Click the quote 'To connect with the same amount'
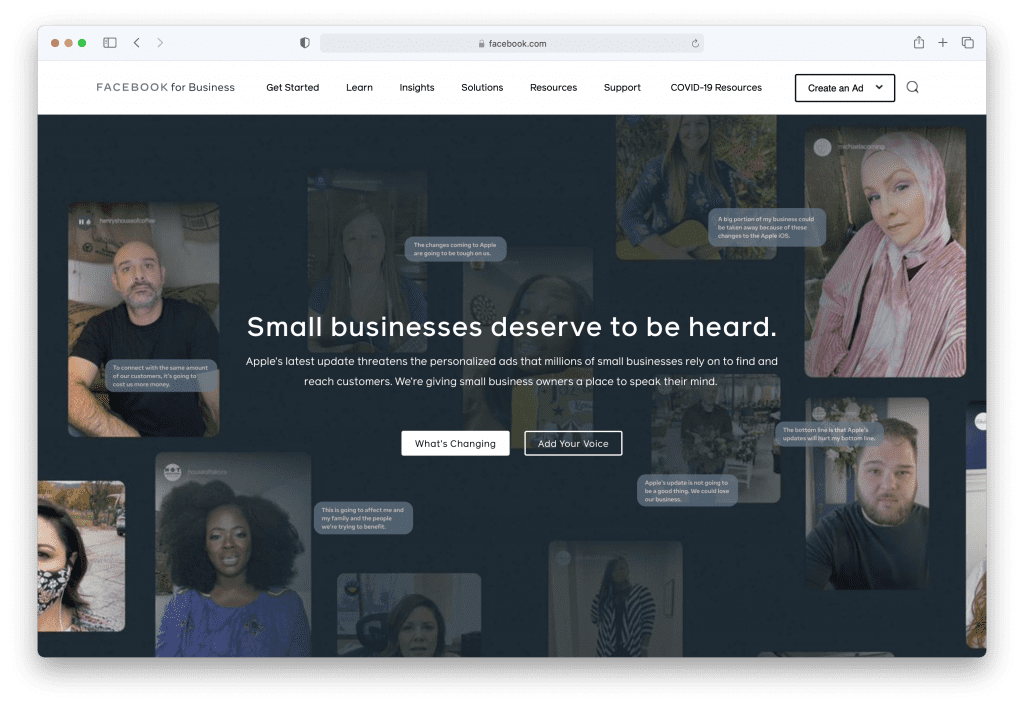The image size is (1024, 707). pos(161,376)
